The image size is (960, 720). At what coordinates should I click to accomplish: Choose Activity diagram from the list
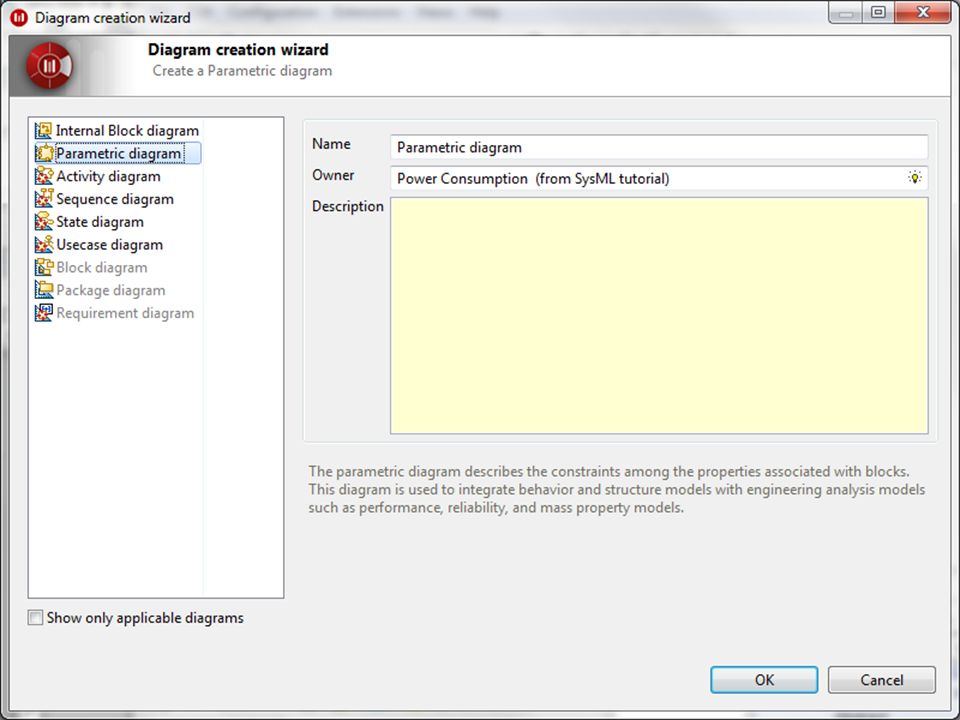[108, 176]
